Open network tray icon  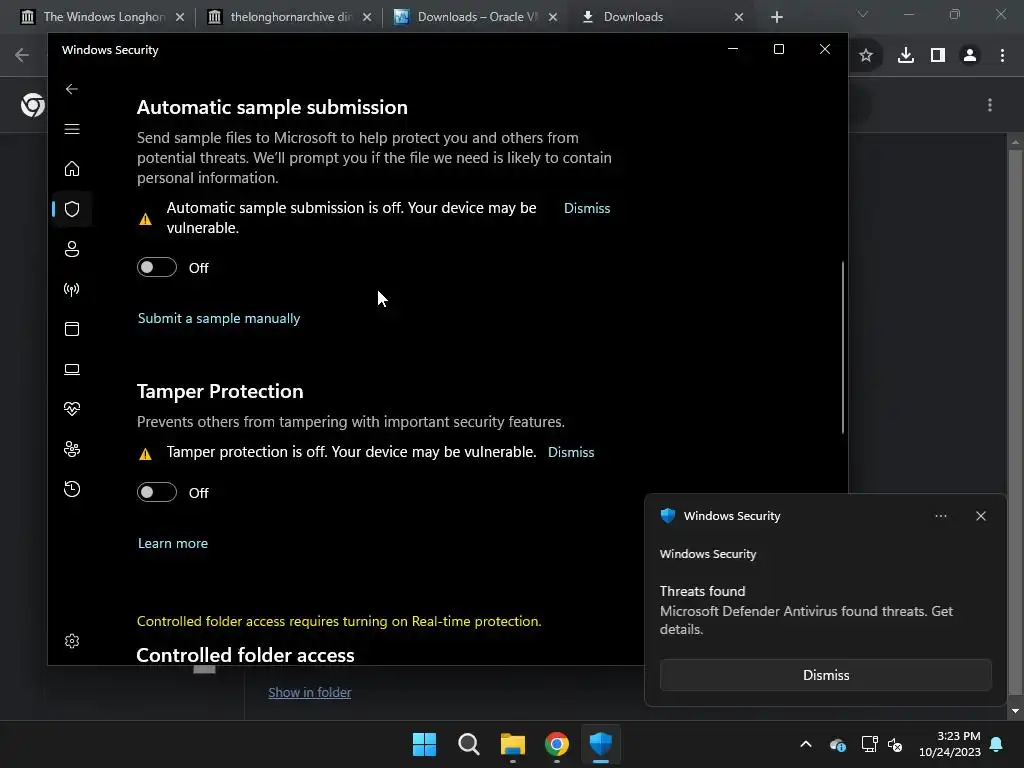(869, 744)
